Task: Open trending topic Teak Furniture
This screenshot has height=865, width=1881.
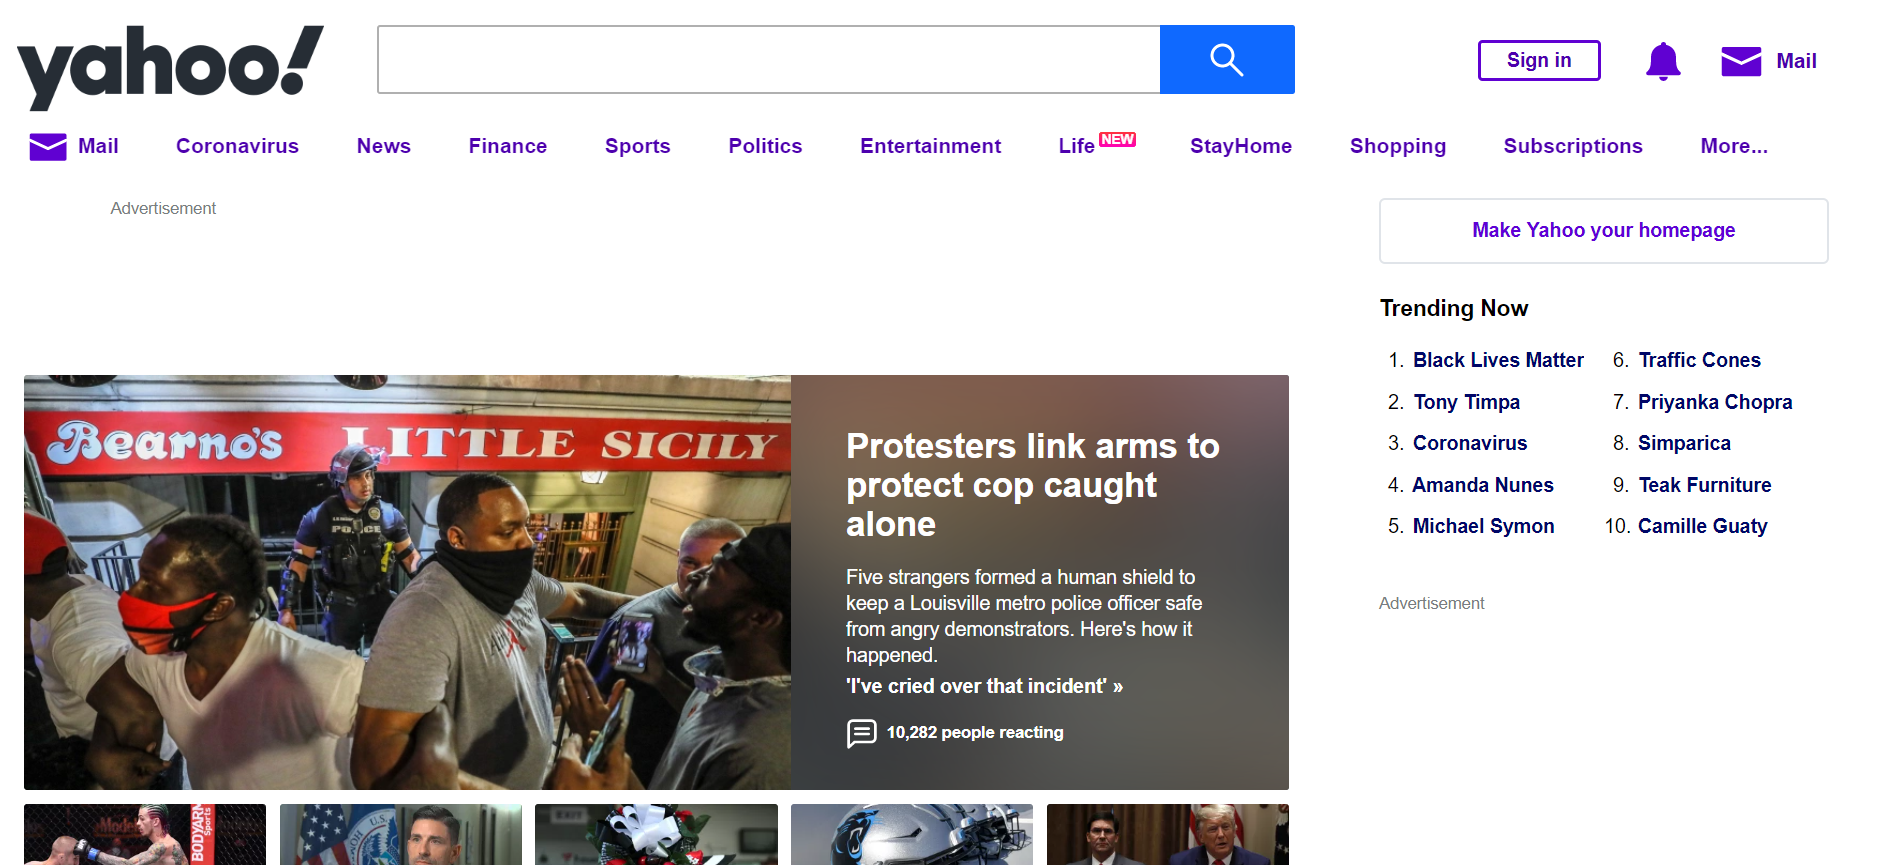Action: point(1705,485)
